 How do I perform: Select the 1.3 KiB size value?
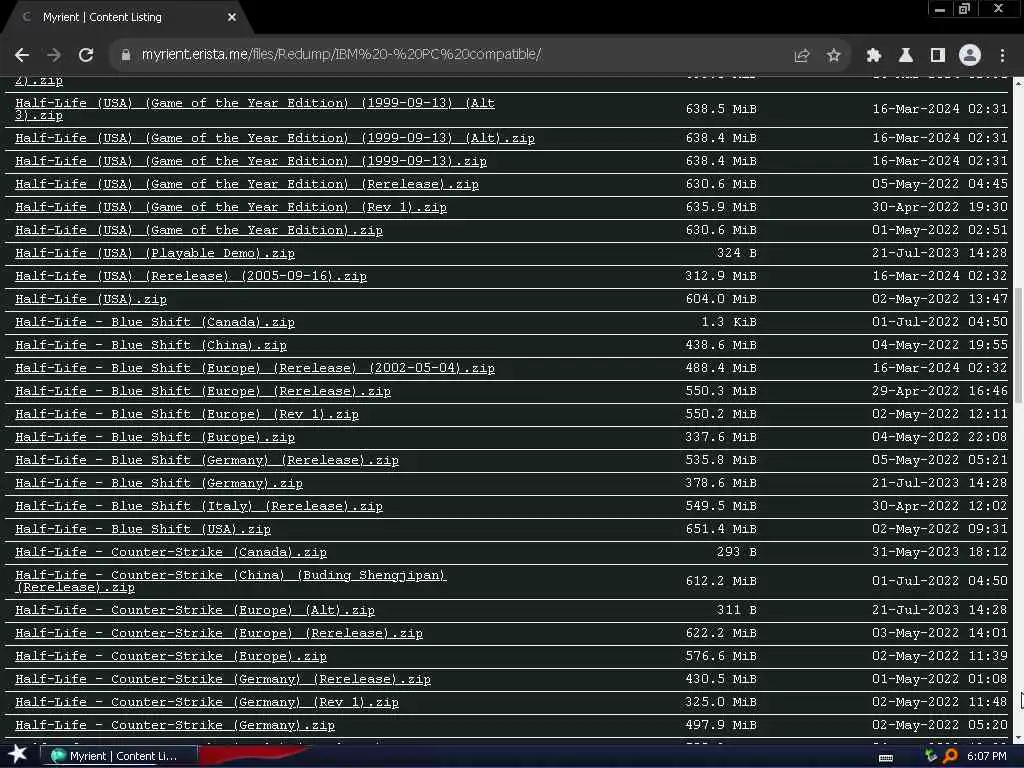click(729, 322)
